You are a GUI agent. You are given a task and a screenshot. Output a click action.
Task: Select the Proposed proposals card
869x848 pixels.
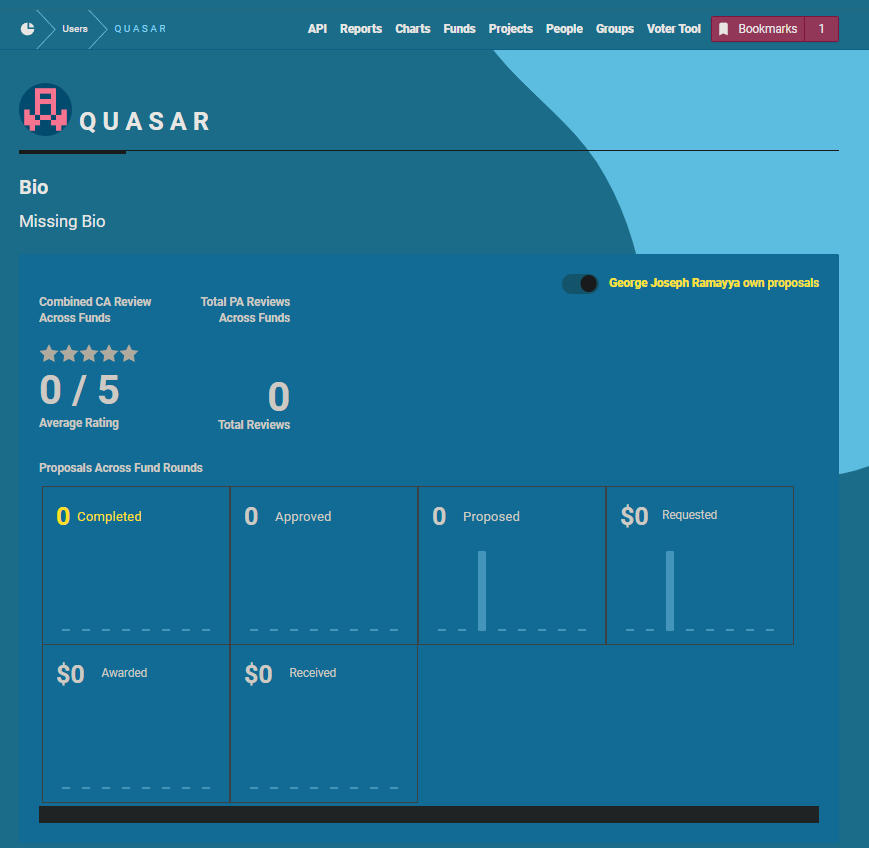[x=512, y=565]
